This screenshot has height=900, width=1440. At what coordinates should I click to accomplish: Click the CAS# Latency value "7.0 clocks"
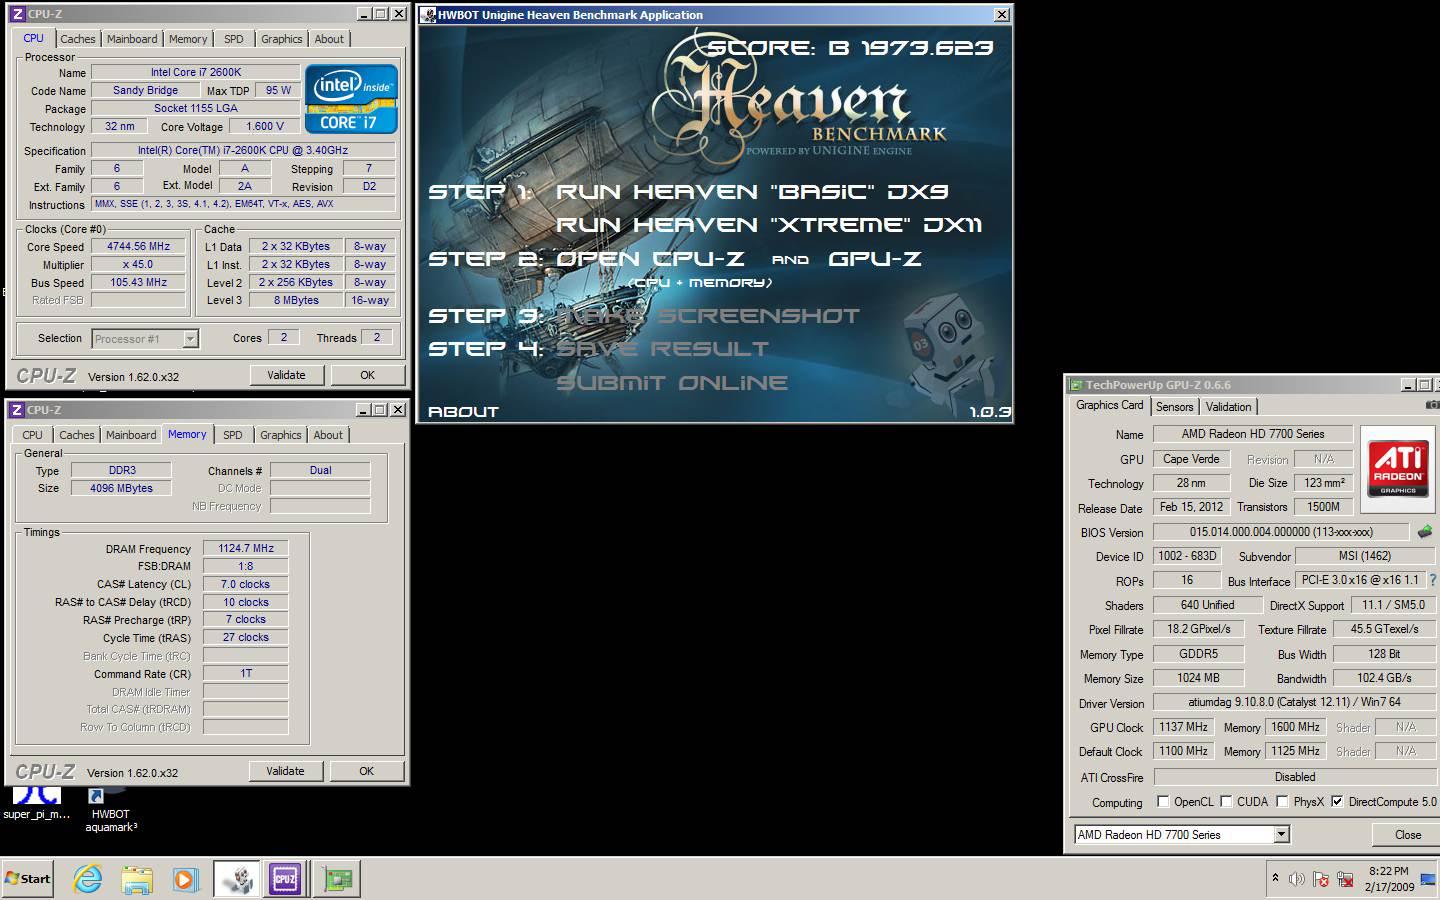click(x=246, y=584)
